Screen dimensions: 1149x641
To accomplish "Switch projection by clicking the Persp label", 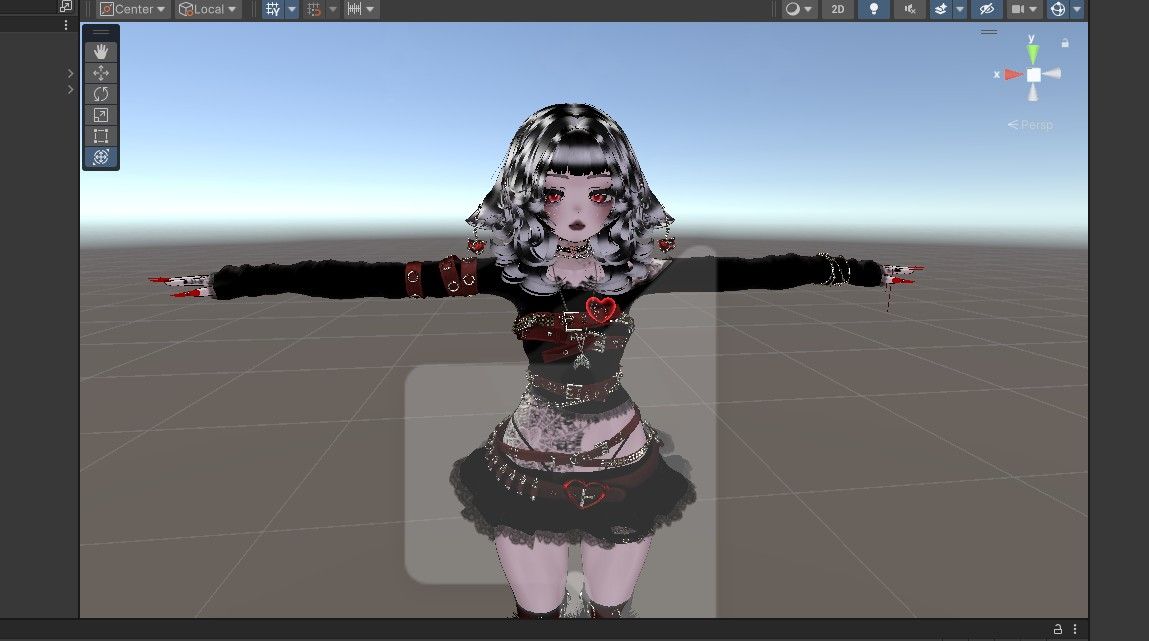I will click(1030, 125).
